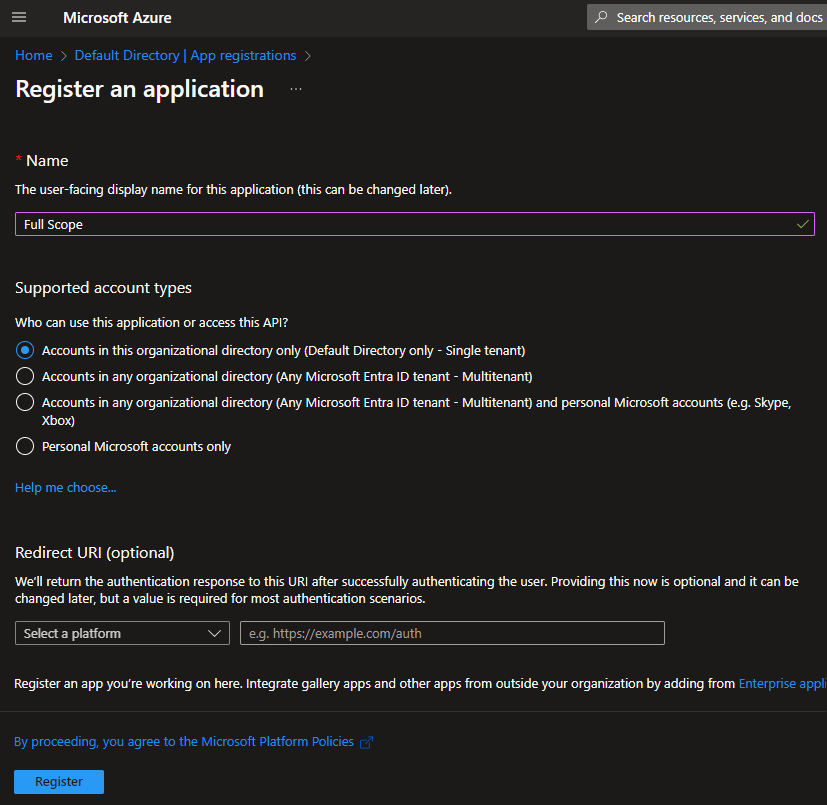Image resolution: width=827 pixels, height=805 pixels.
Task: Select Personal Microsoft accounts only option
Action: point(26,446)
